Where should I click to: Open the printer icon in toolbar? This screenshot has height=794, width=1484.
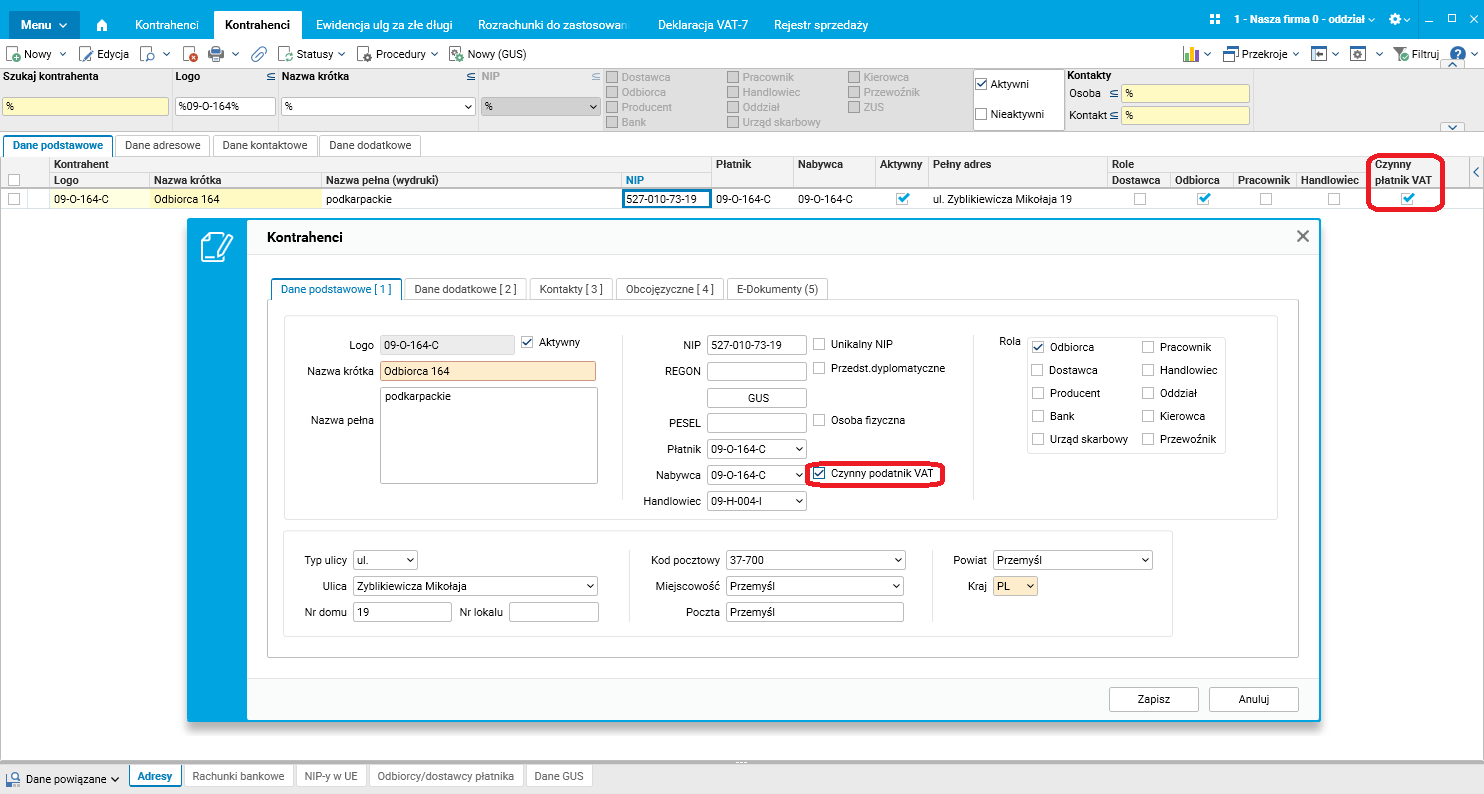[x=215, y=54]
